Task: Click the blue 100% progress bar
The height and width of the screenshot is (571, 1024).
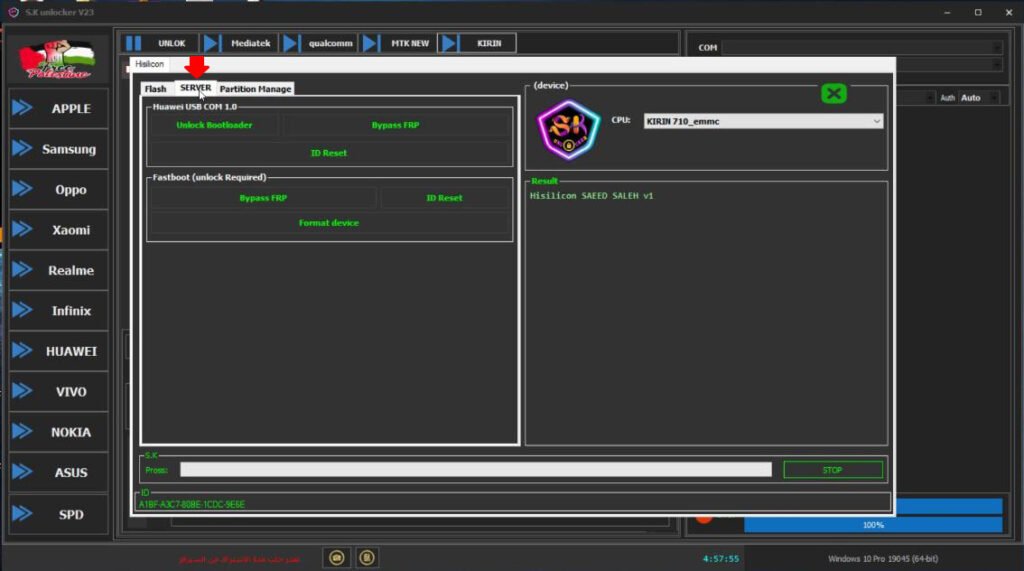Action: [x=873, y=525]
